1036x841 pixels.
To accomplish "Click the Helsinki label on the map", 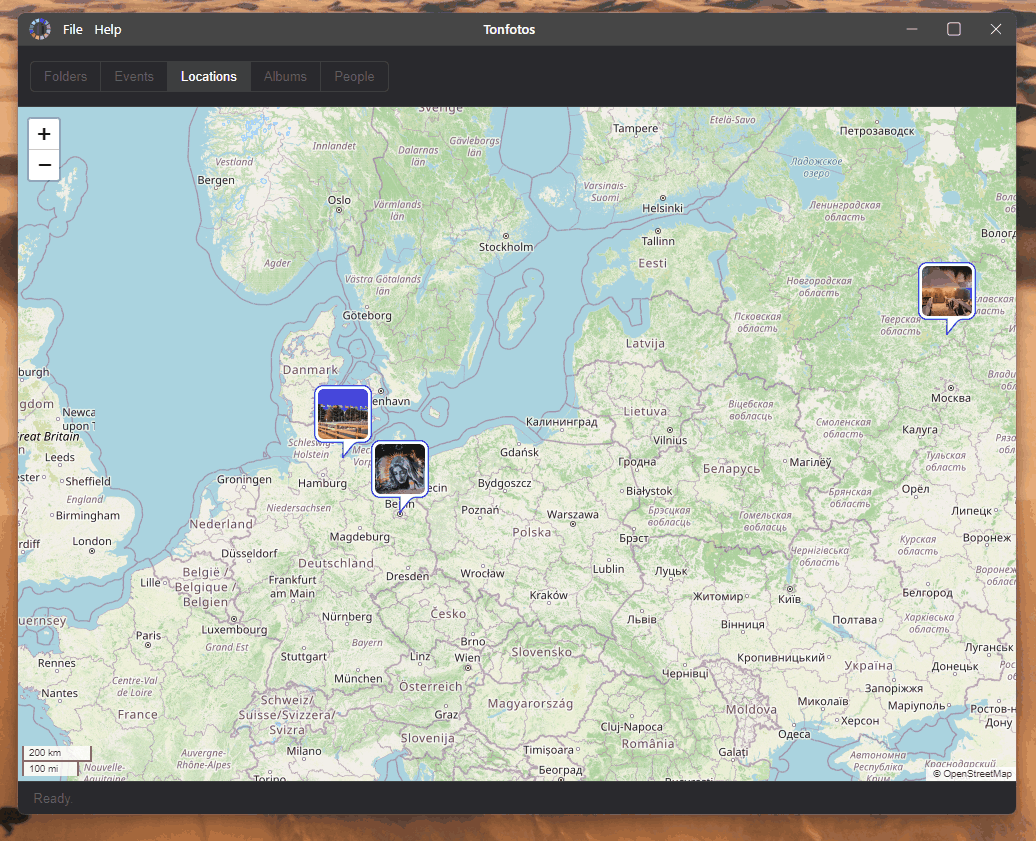I will [x=662, y=208].
